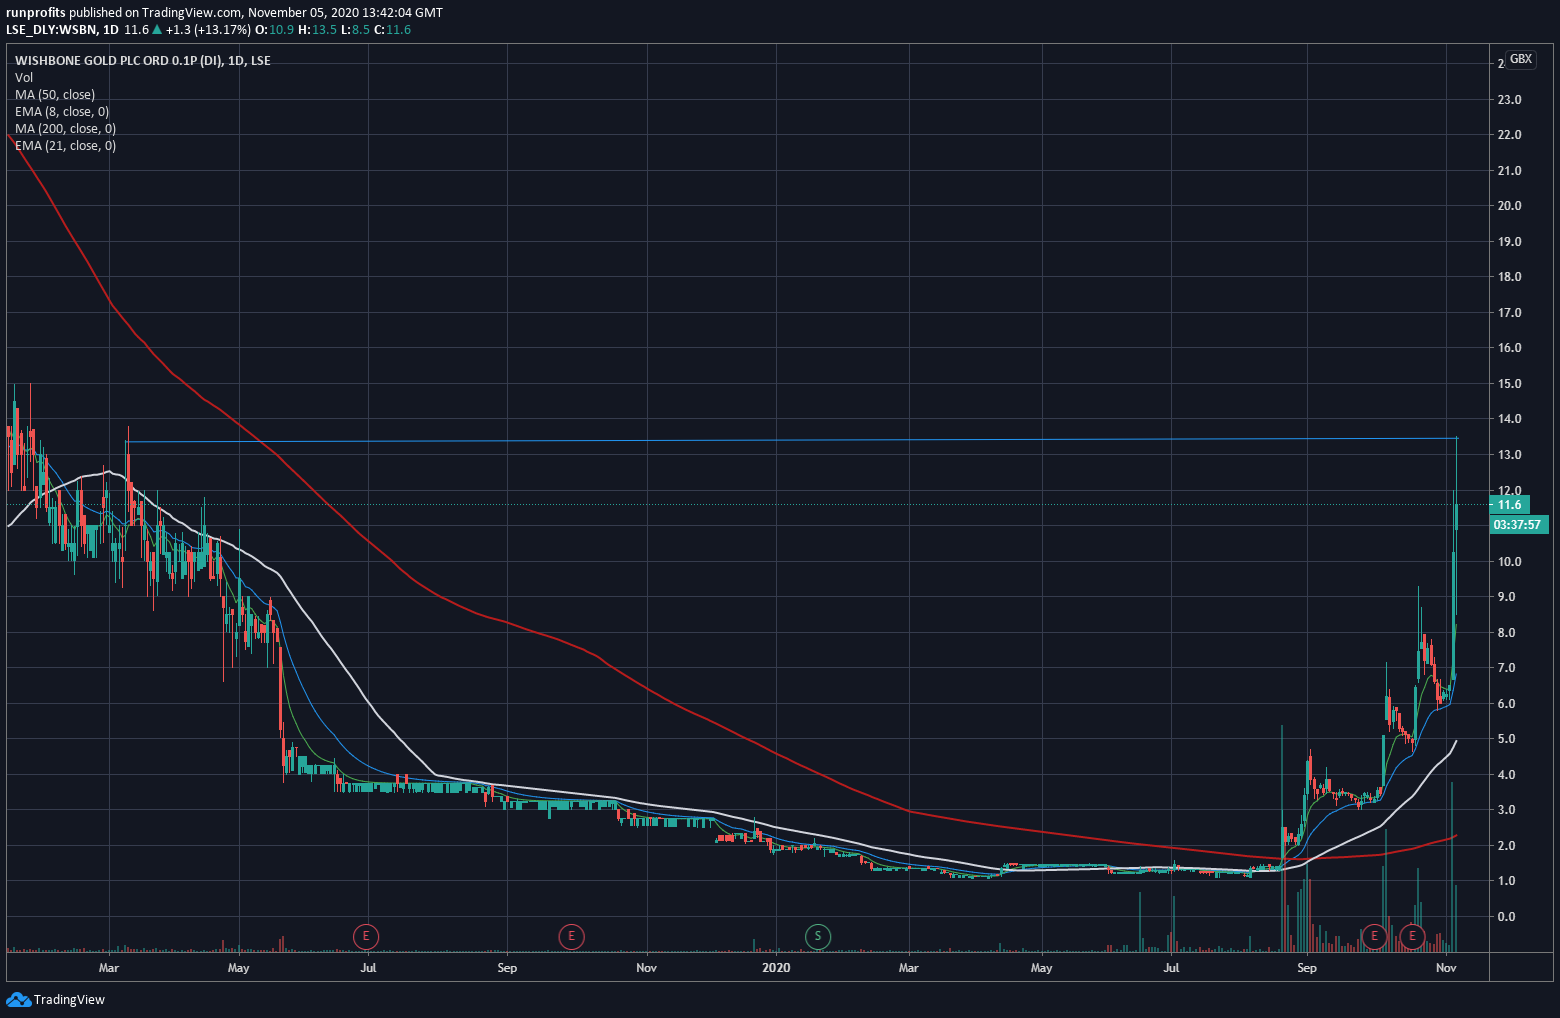Click the TradingView cloud logo icon
Viewport: 1560px width, 1018px height.
pos(18,999)
